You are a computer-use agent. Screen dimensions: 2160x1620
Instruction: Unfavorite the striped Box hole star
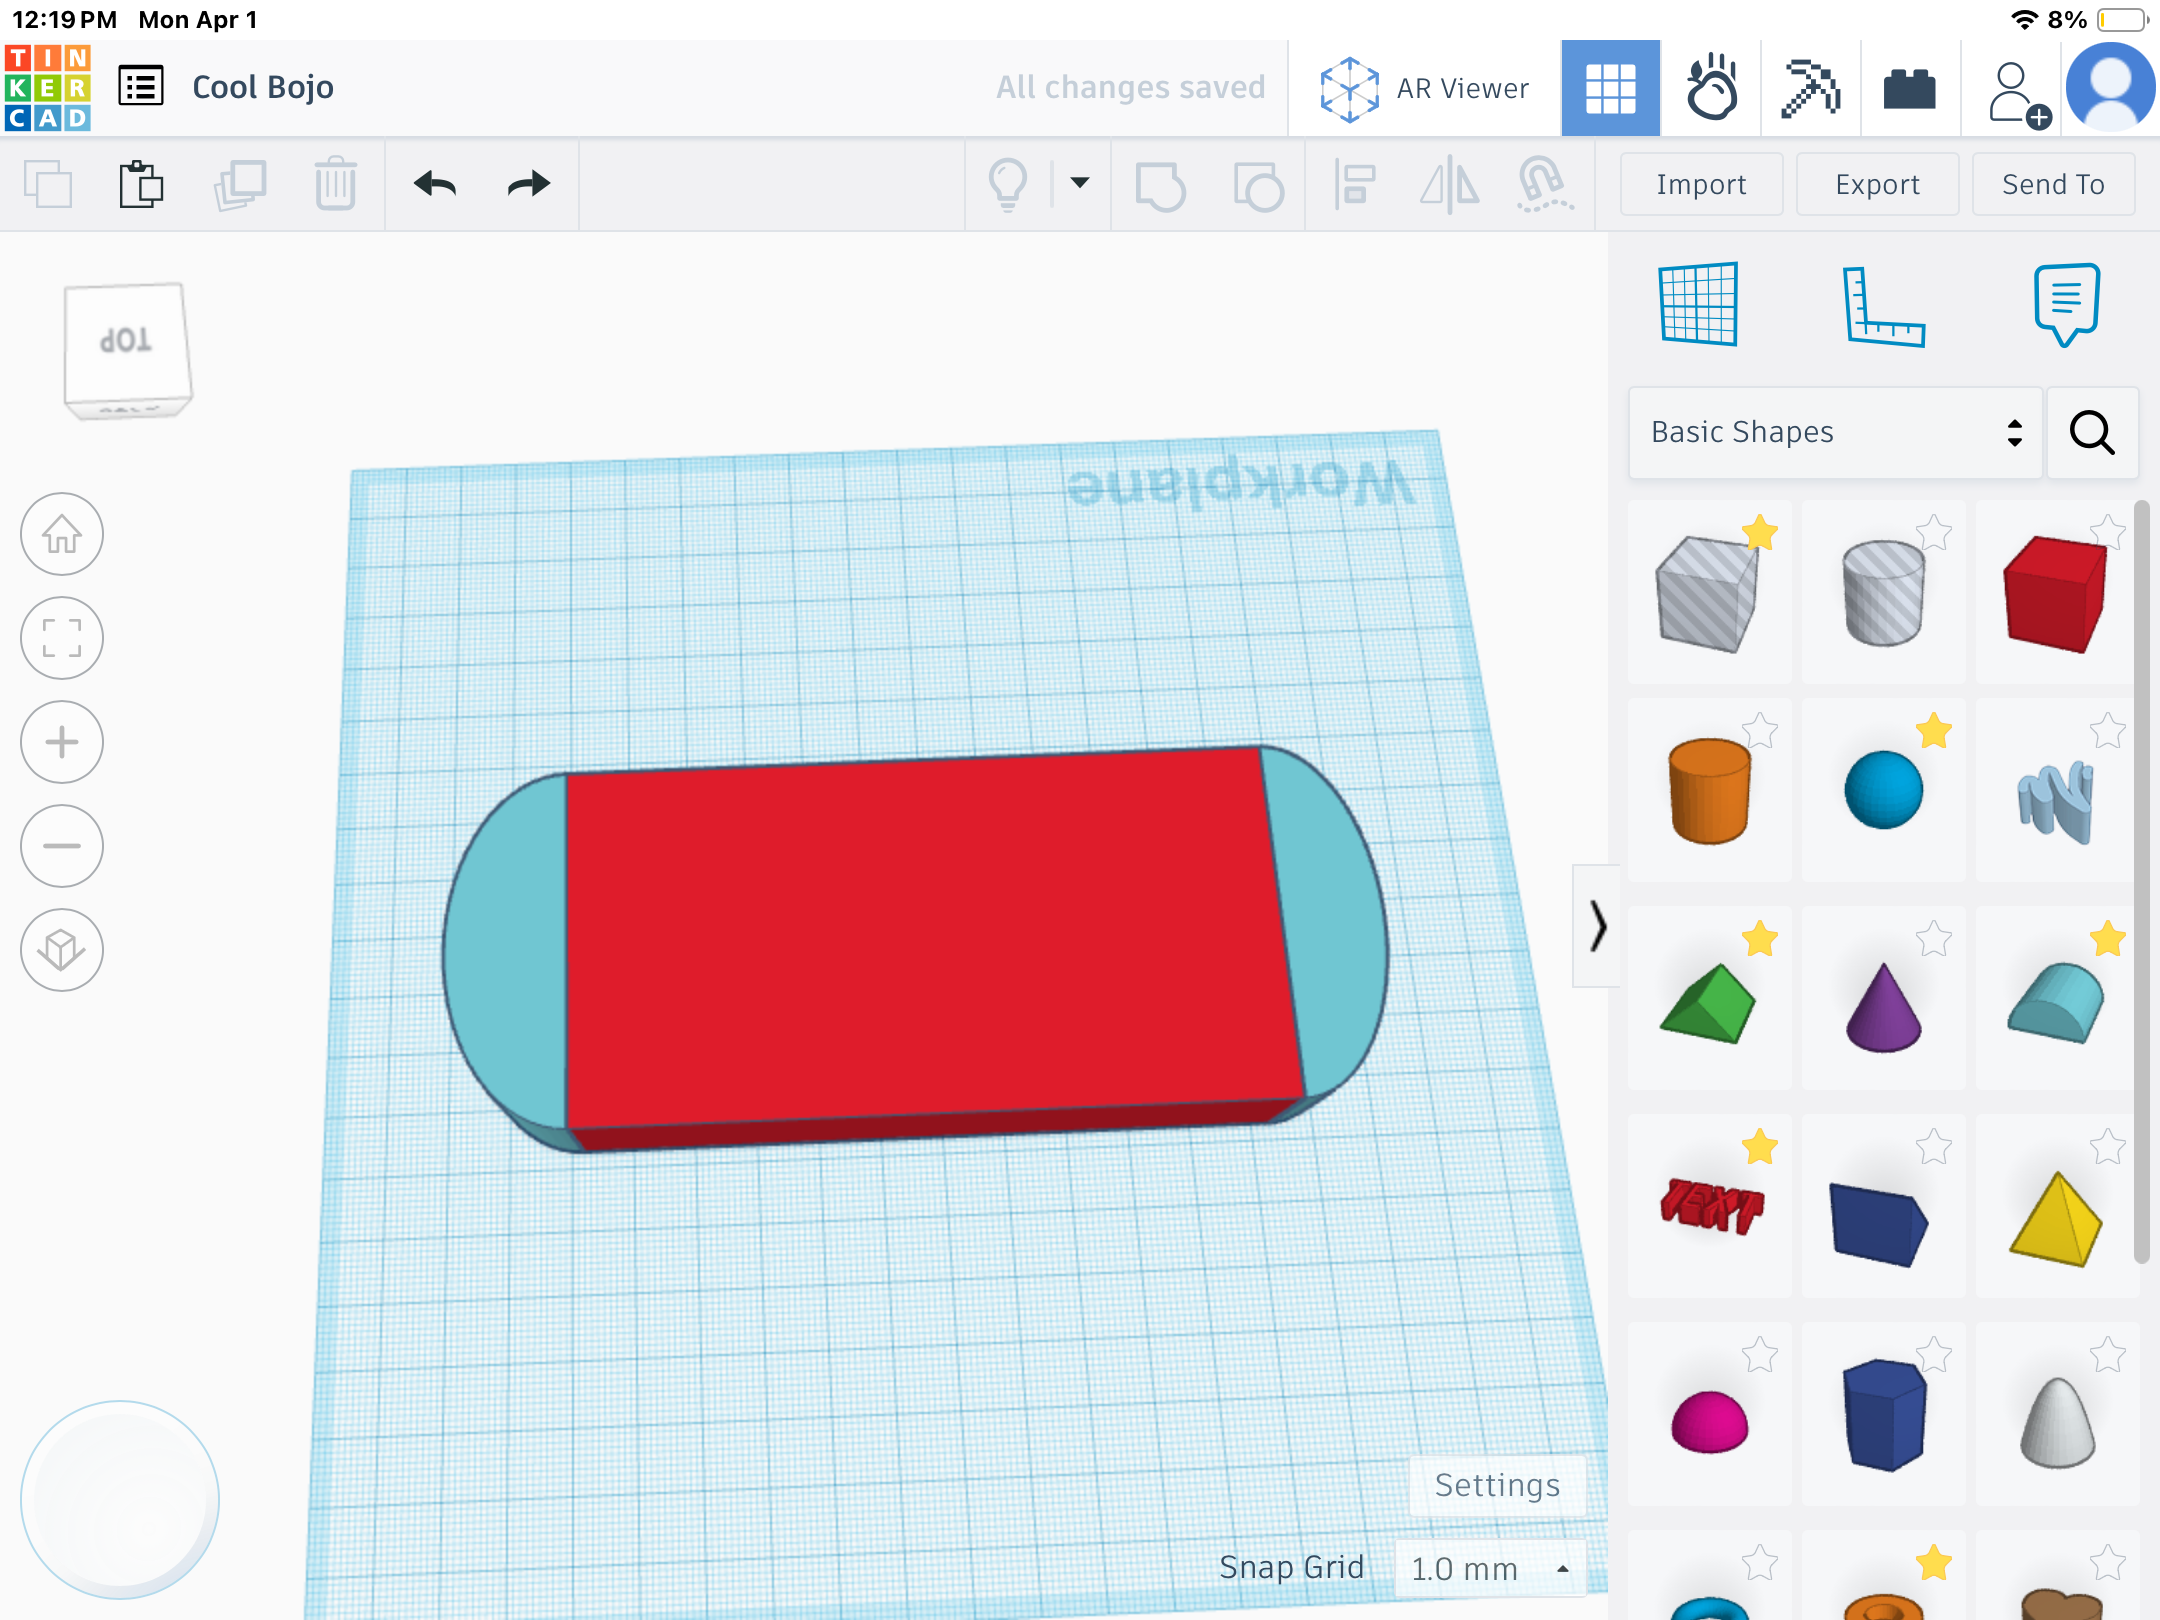point(1760,532)
